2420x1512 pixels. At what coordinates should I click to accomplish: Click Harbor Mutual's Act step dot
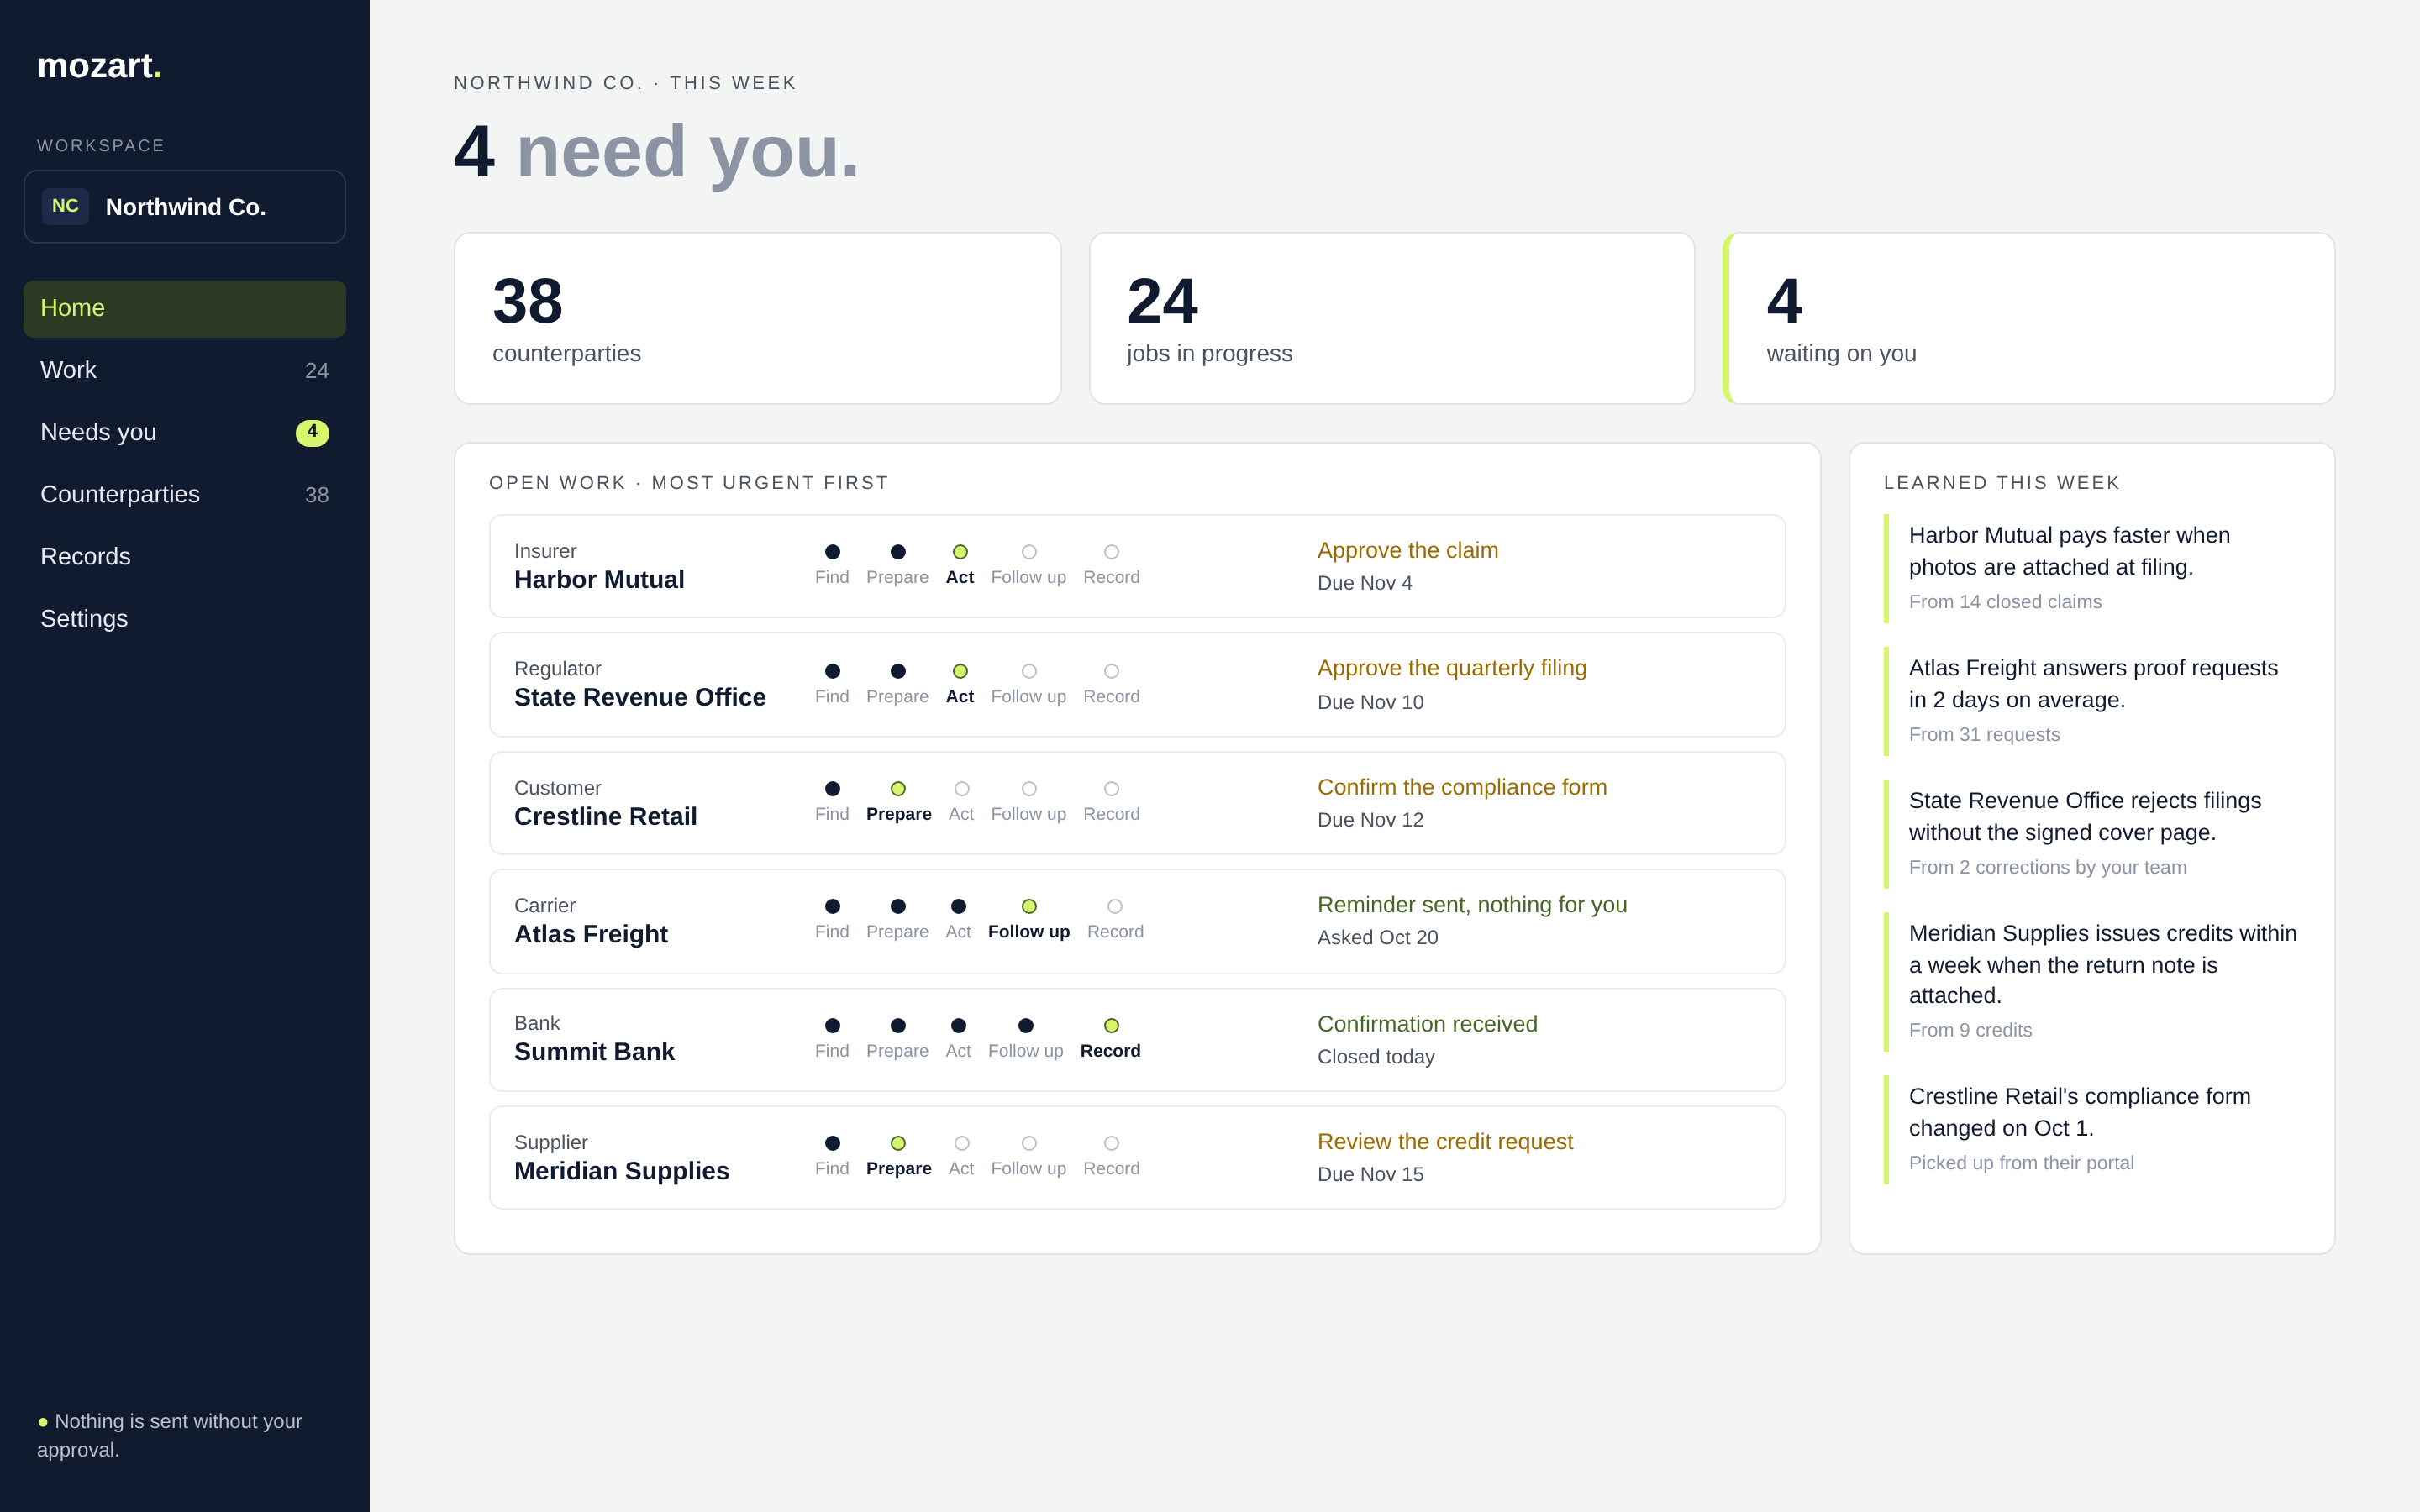960,552
